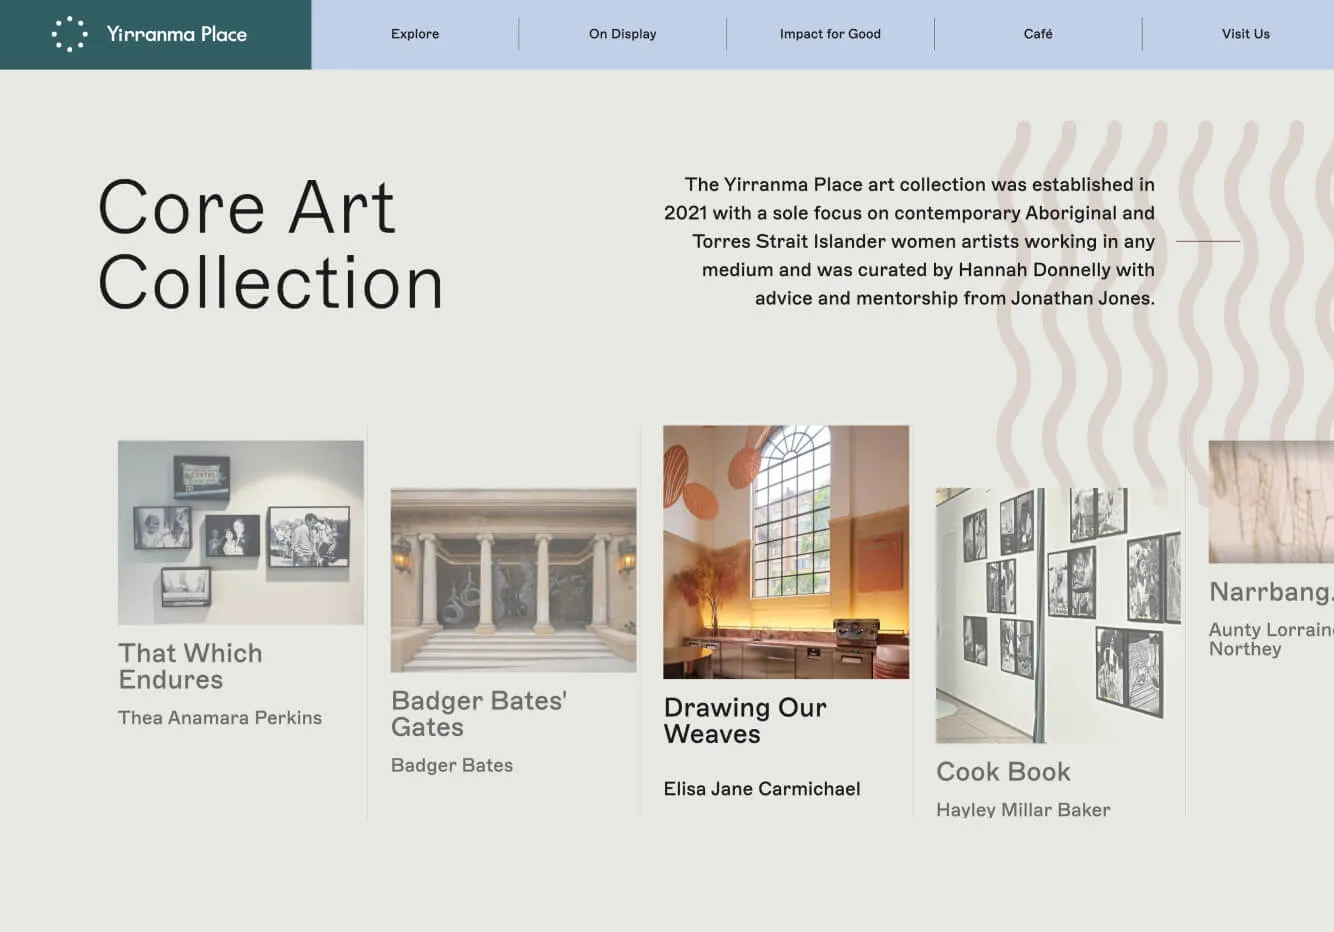Open the Explore menu
This screenshot has height=932, width=1334.
tap(415, 34)
